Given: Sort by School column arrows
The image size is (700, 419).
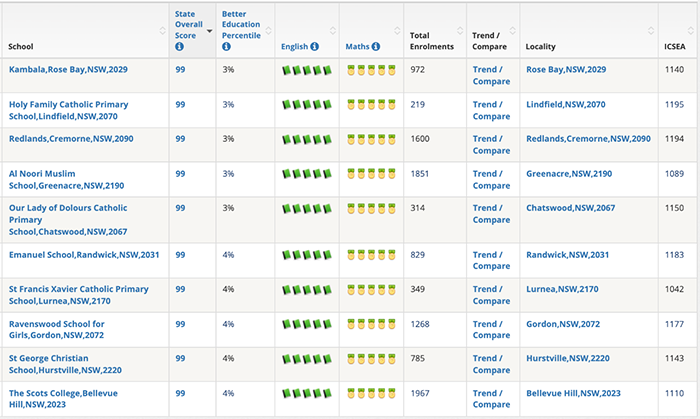Looking at the screenshot, I should coord(162,30).
